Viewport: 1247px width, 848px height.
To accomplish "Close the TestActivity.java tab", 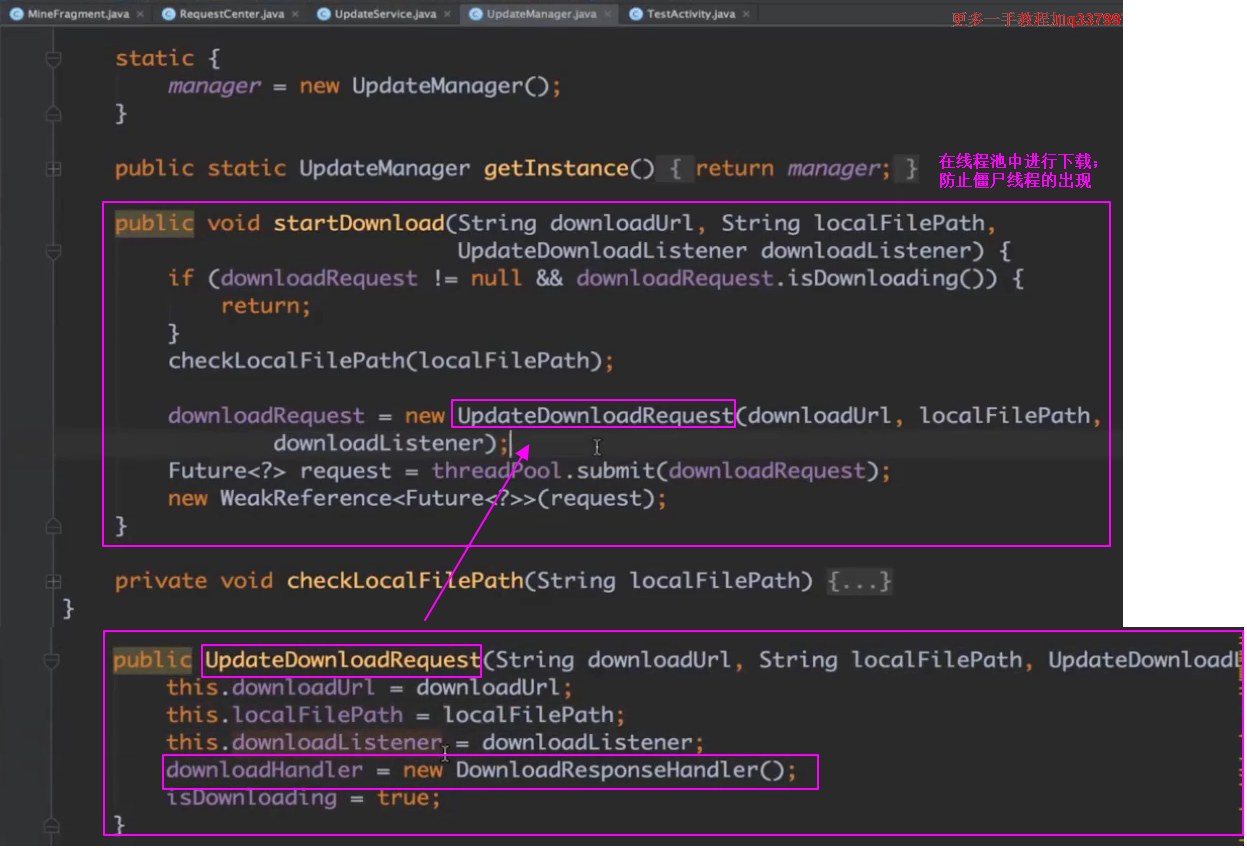I will pos(746,14).
